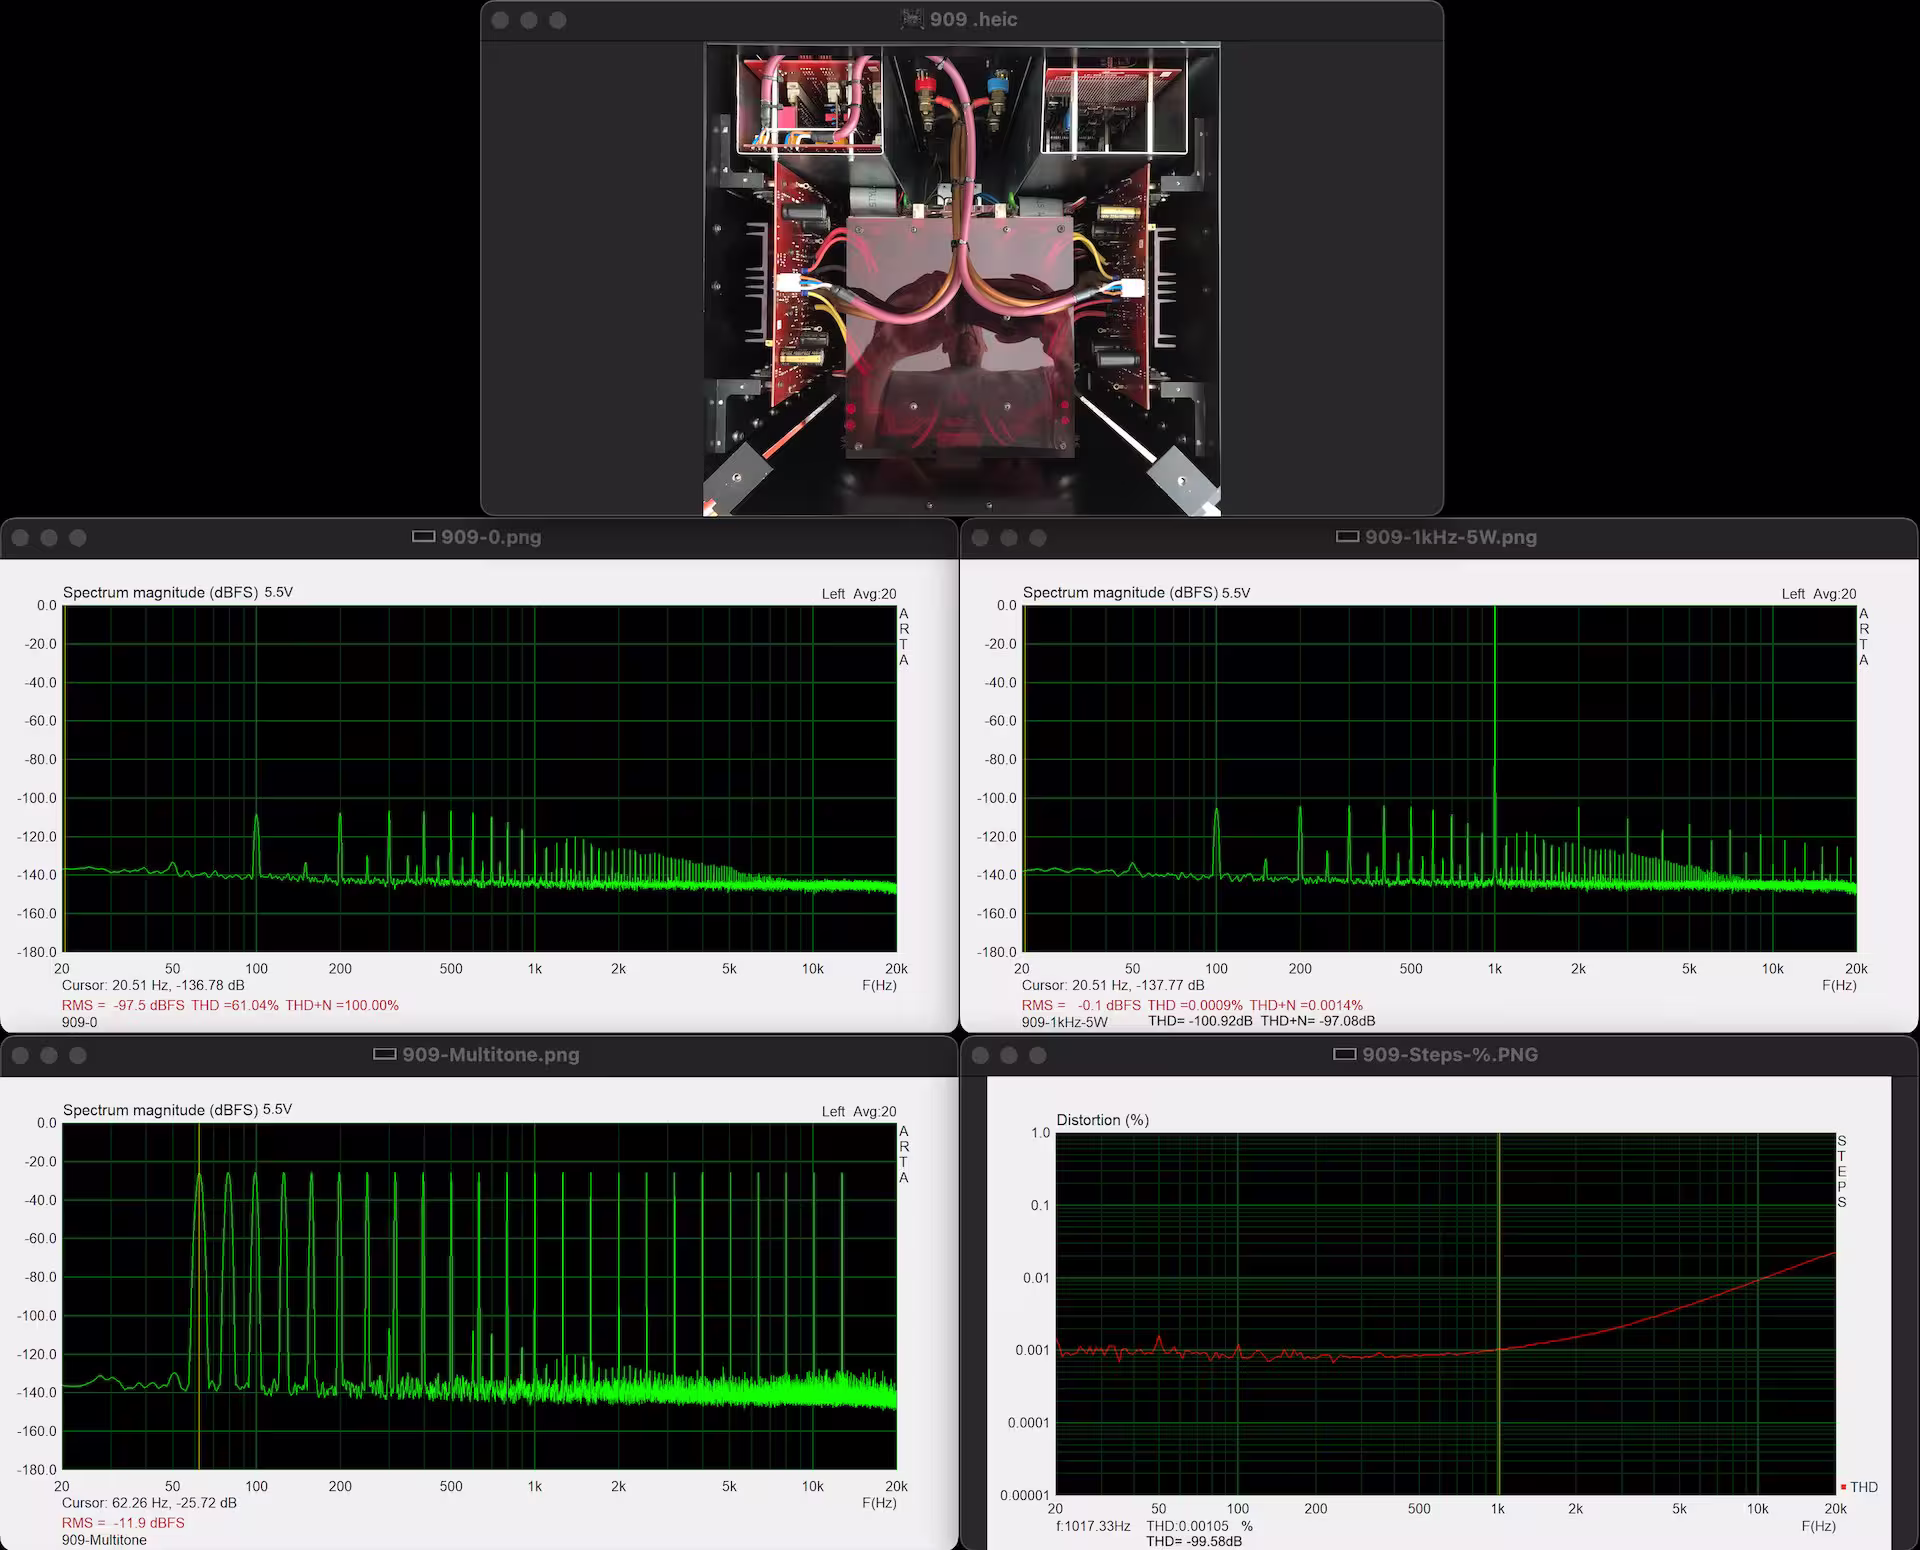The image size is (1920, 1550).
Task: Click the red THD legend marker
Action: [1843, 1487]
